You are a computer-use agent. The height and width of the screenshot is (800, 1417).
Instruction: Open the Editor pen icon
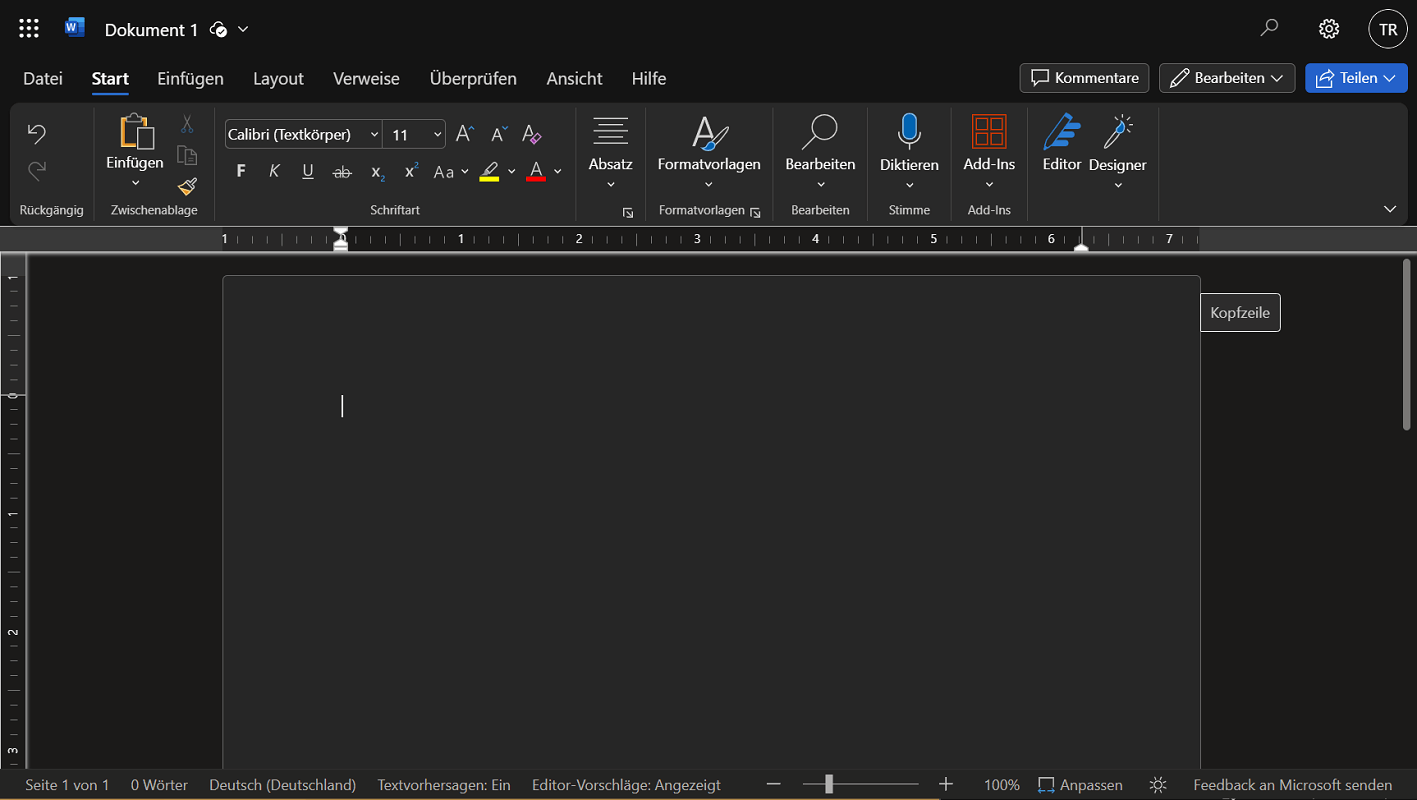click(x=1062, y=143)
